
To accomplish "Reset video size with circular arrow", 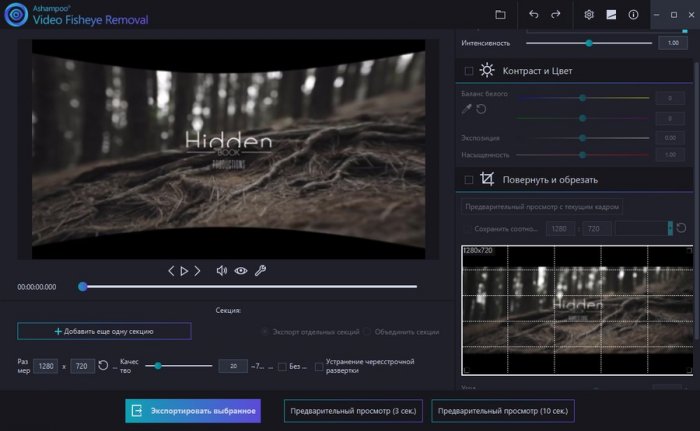I will click(103, 366).
